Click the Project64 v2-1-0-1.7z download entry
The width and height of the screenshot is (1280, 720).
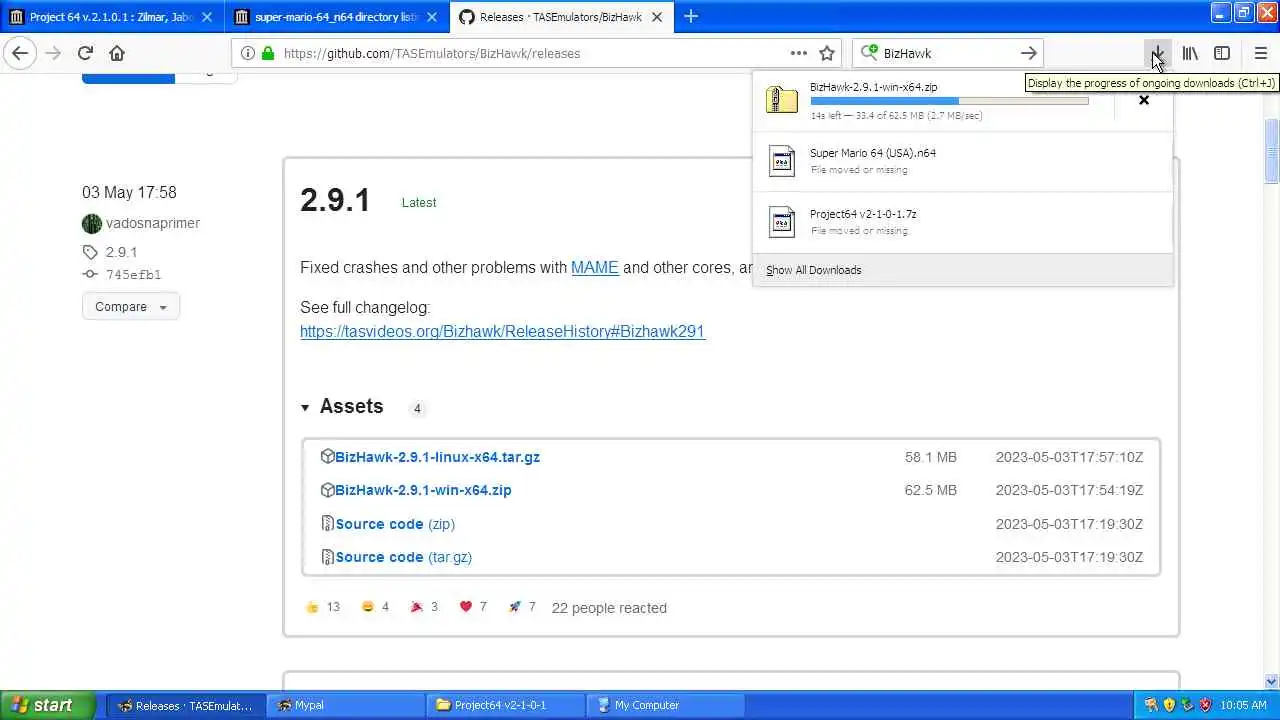click(x=963, y=221)
